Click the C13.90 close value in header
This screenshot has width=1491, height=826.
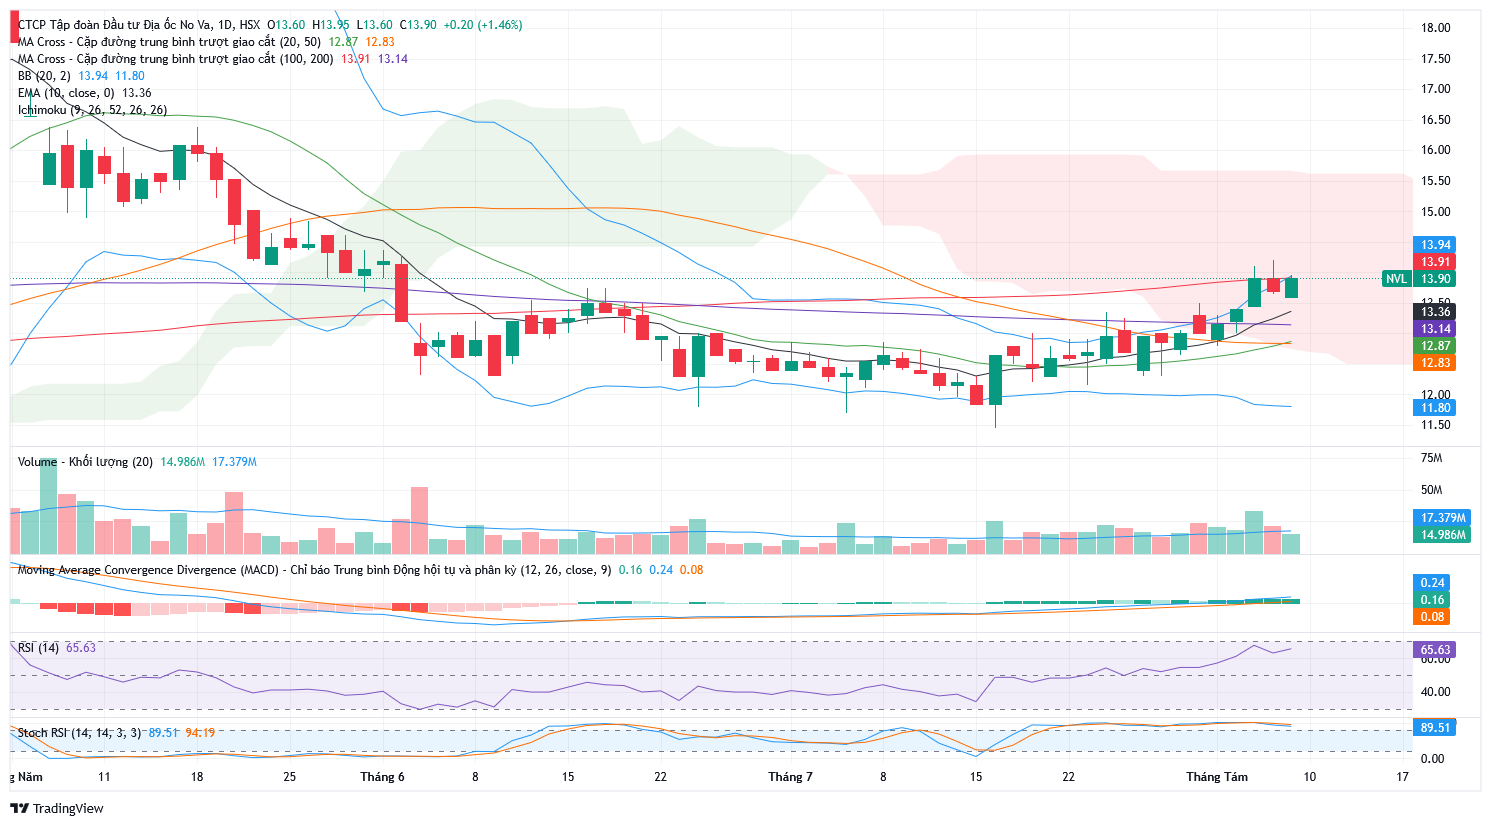pyautogui.click(x=418, y=25)
